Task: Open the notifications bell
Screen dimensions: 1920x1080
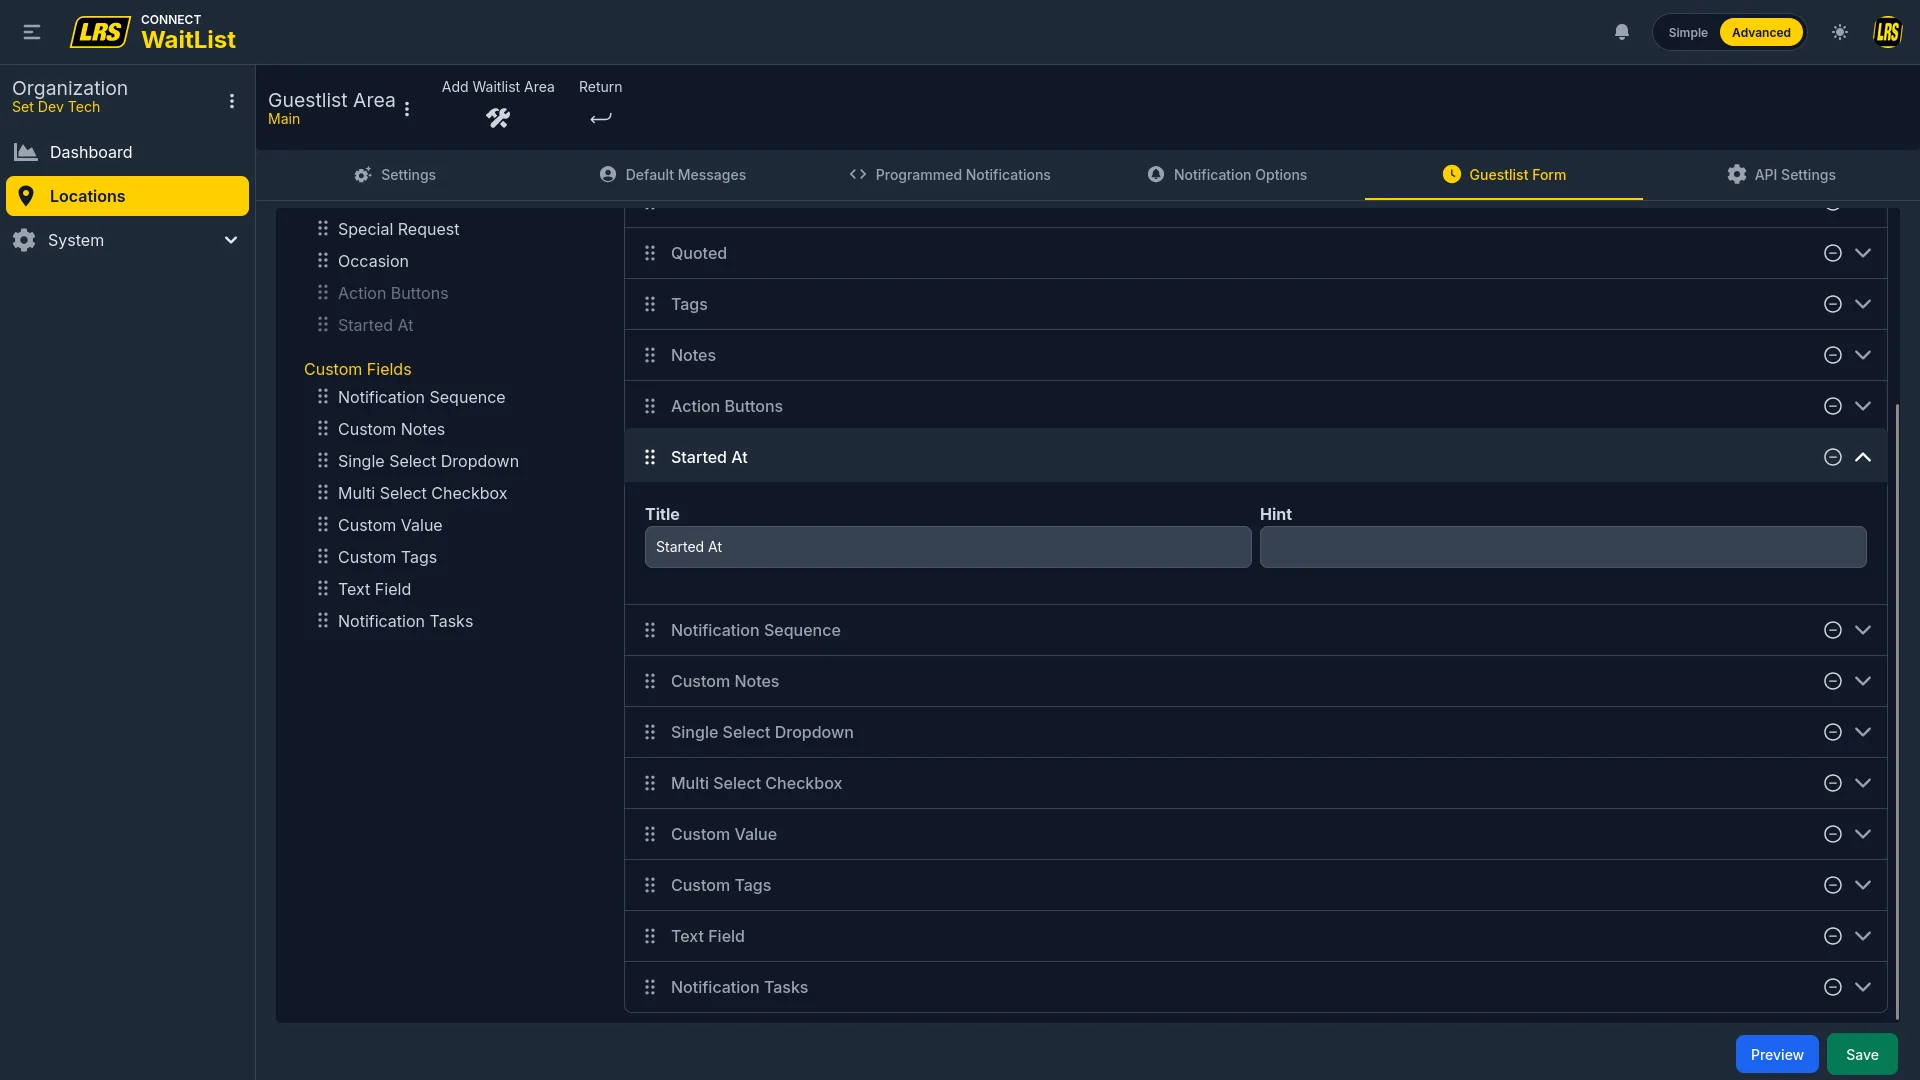Action: 1622,32
